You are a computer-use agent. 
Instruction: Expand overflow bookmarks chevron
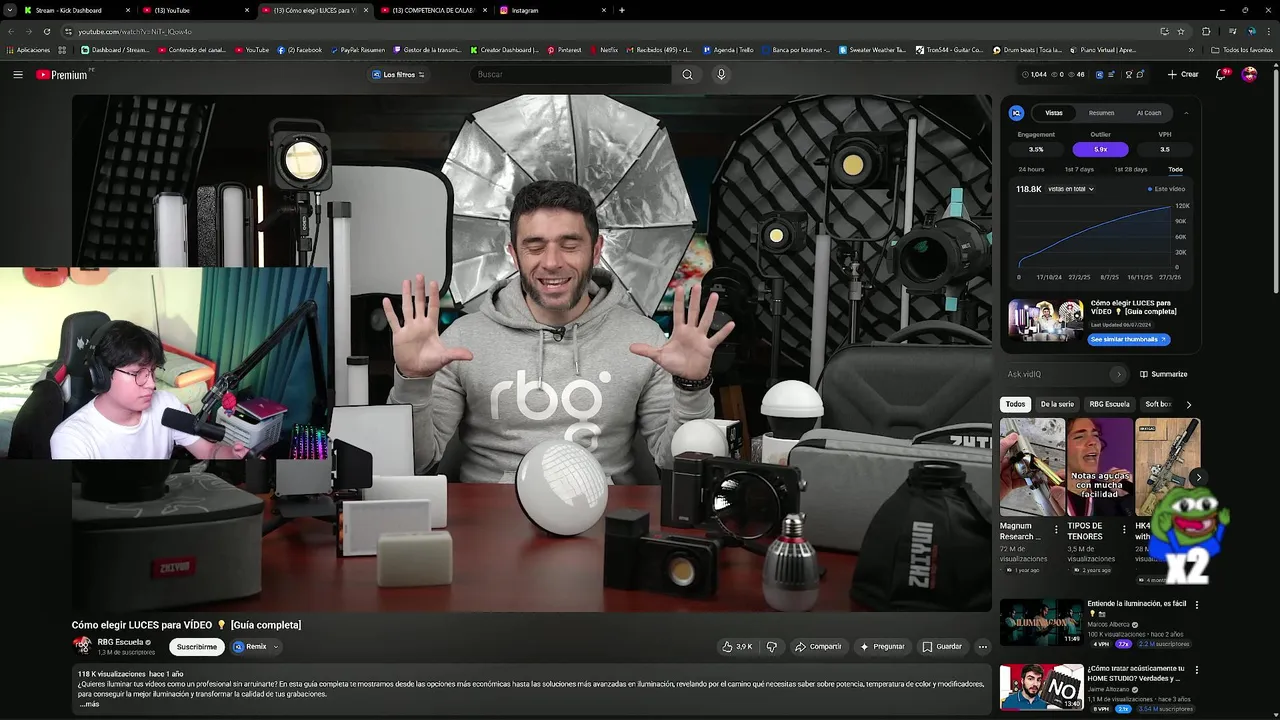1191,50
